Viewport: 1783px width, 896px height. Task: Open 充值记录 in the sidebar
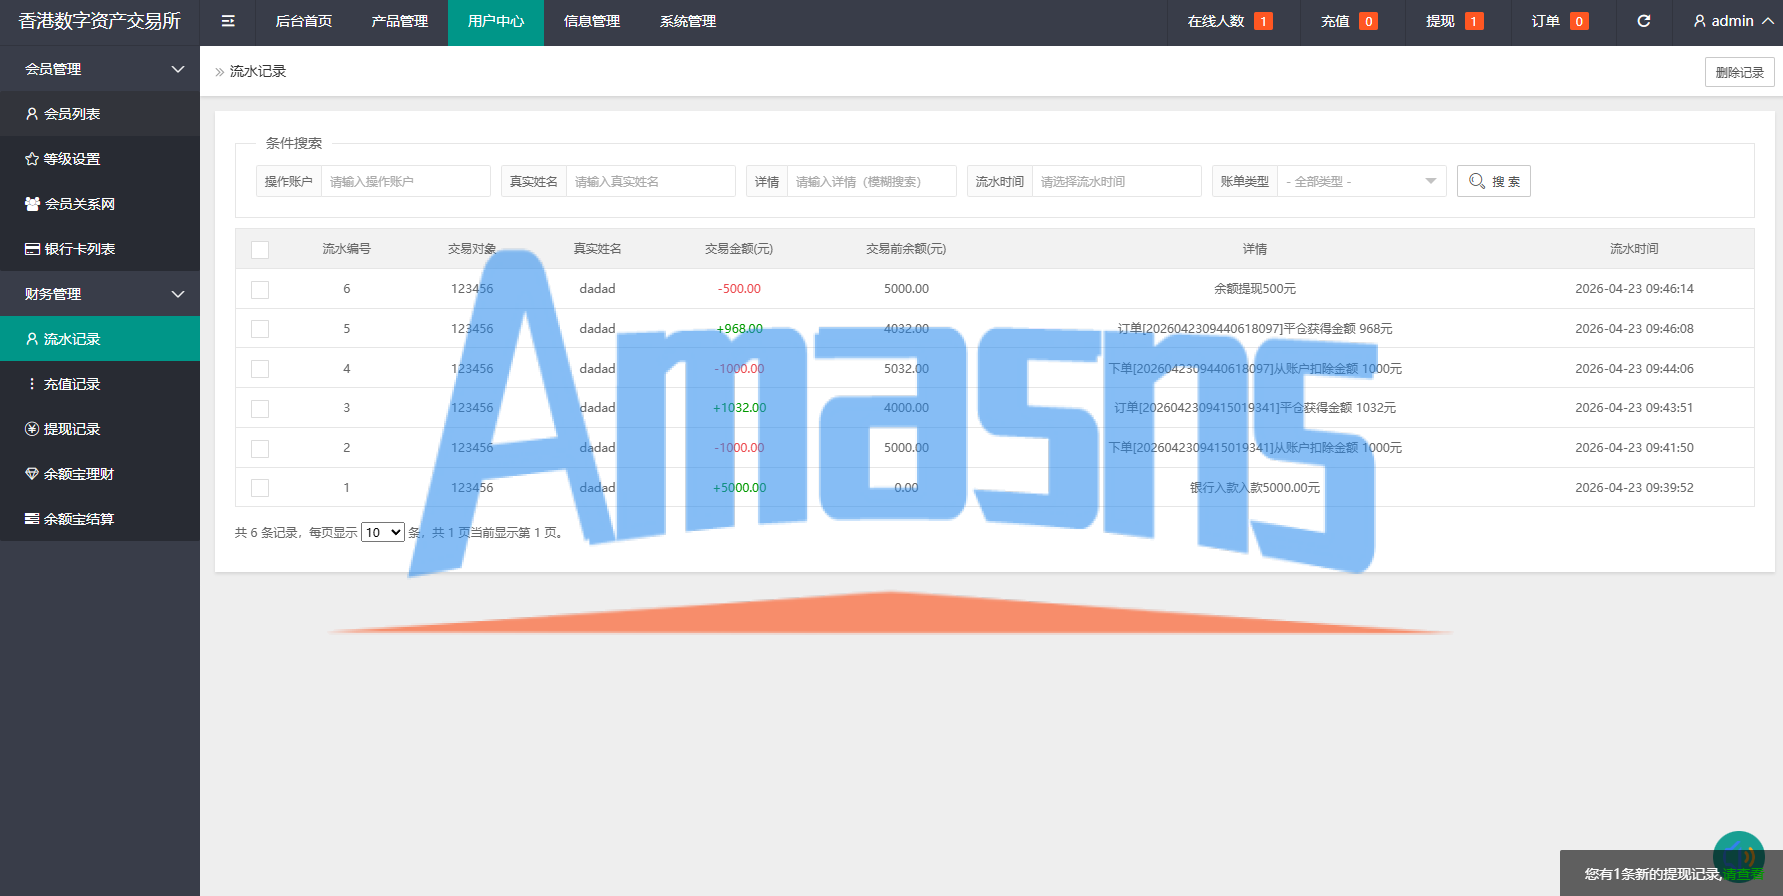pyautogui.click(x=100, y=384)
